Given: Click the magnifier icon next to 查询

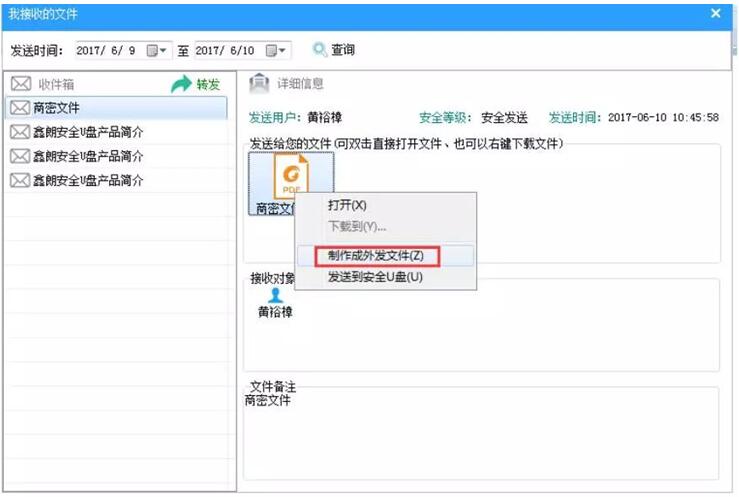Looking at the screenshot, I should point(320,49).
